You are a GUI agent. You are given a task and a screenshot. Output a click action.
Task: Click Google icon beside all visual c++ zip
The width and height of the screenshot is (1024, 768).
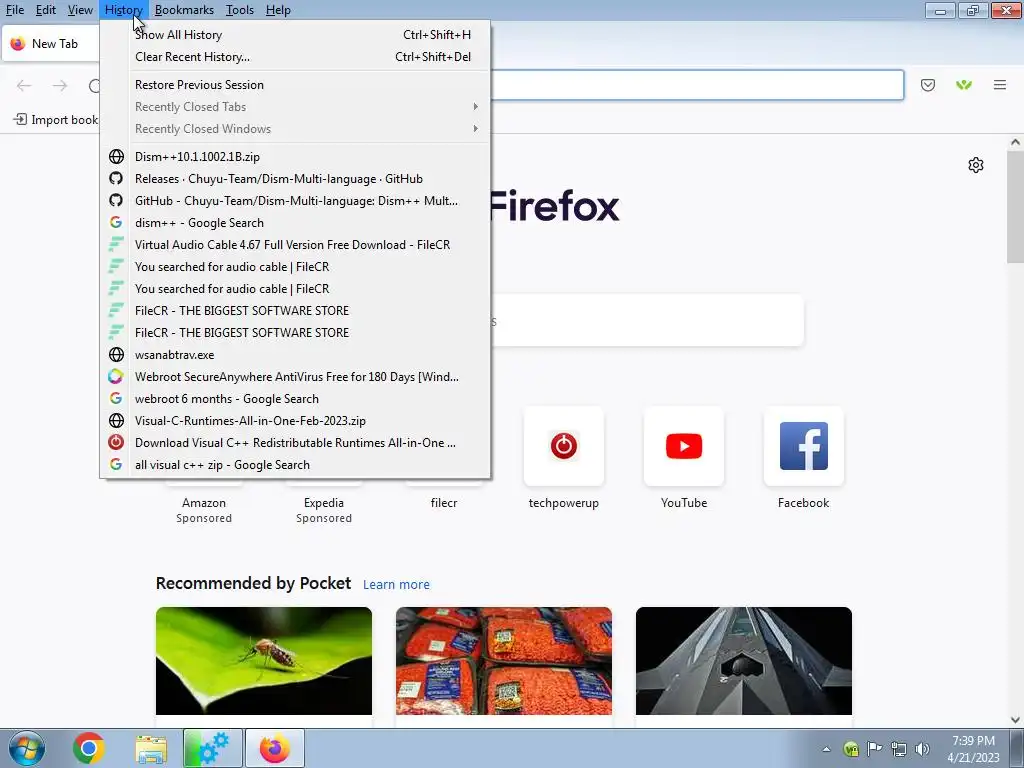pos(116,464)
